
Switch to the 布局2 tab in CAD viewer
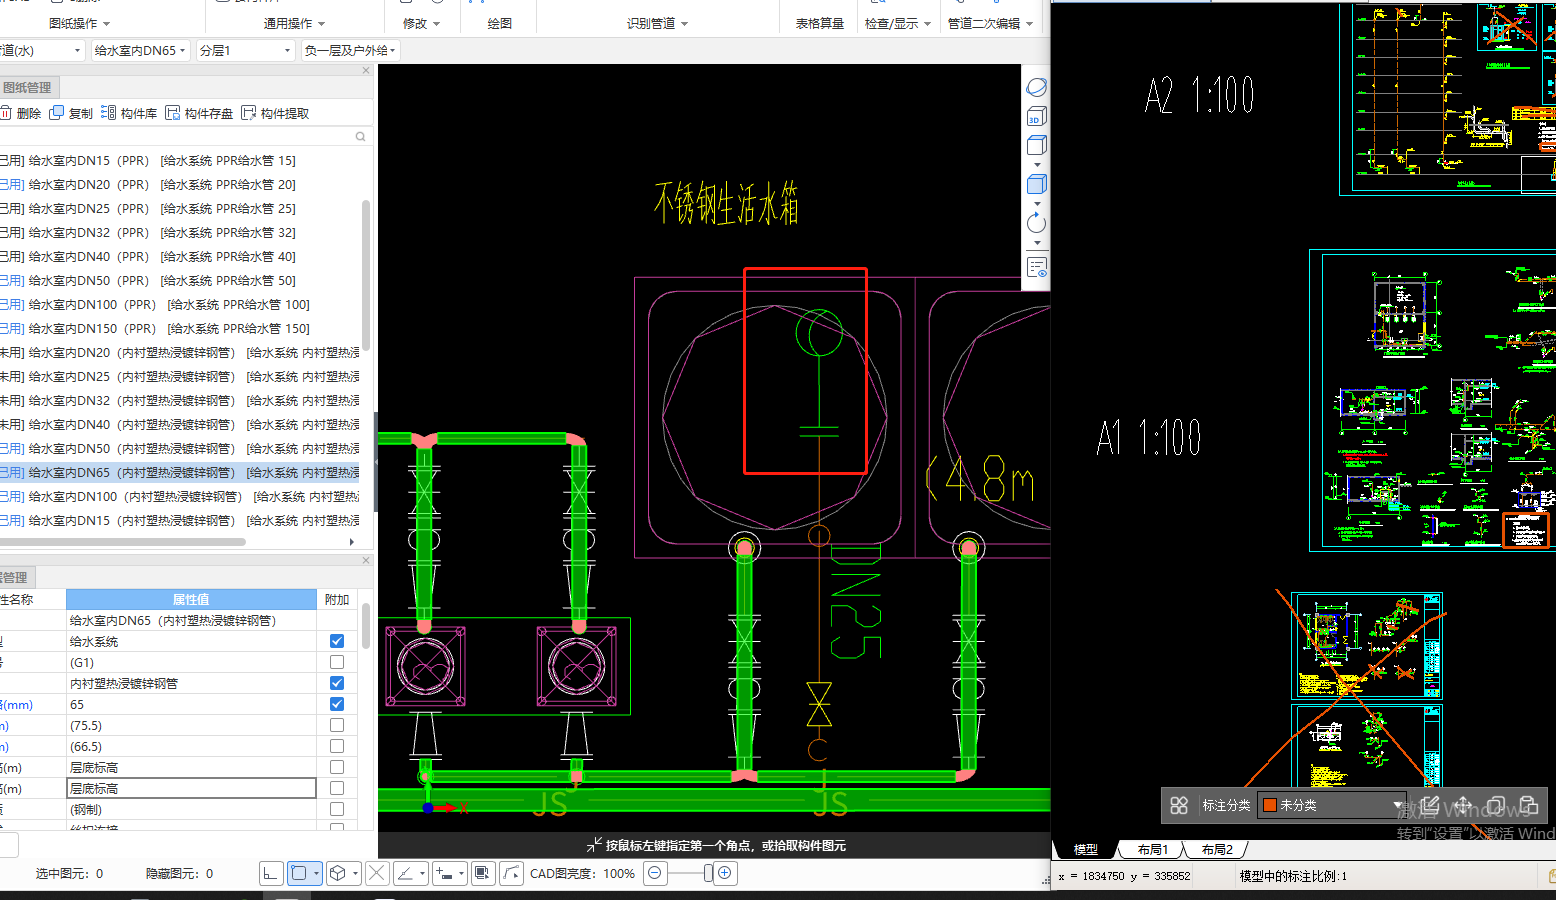(1217, 849)
